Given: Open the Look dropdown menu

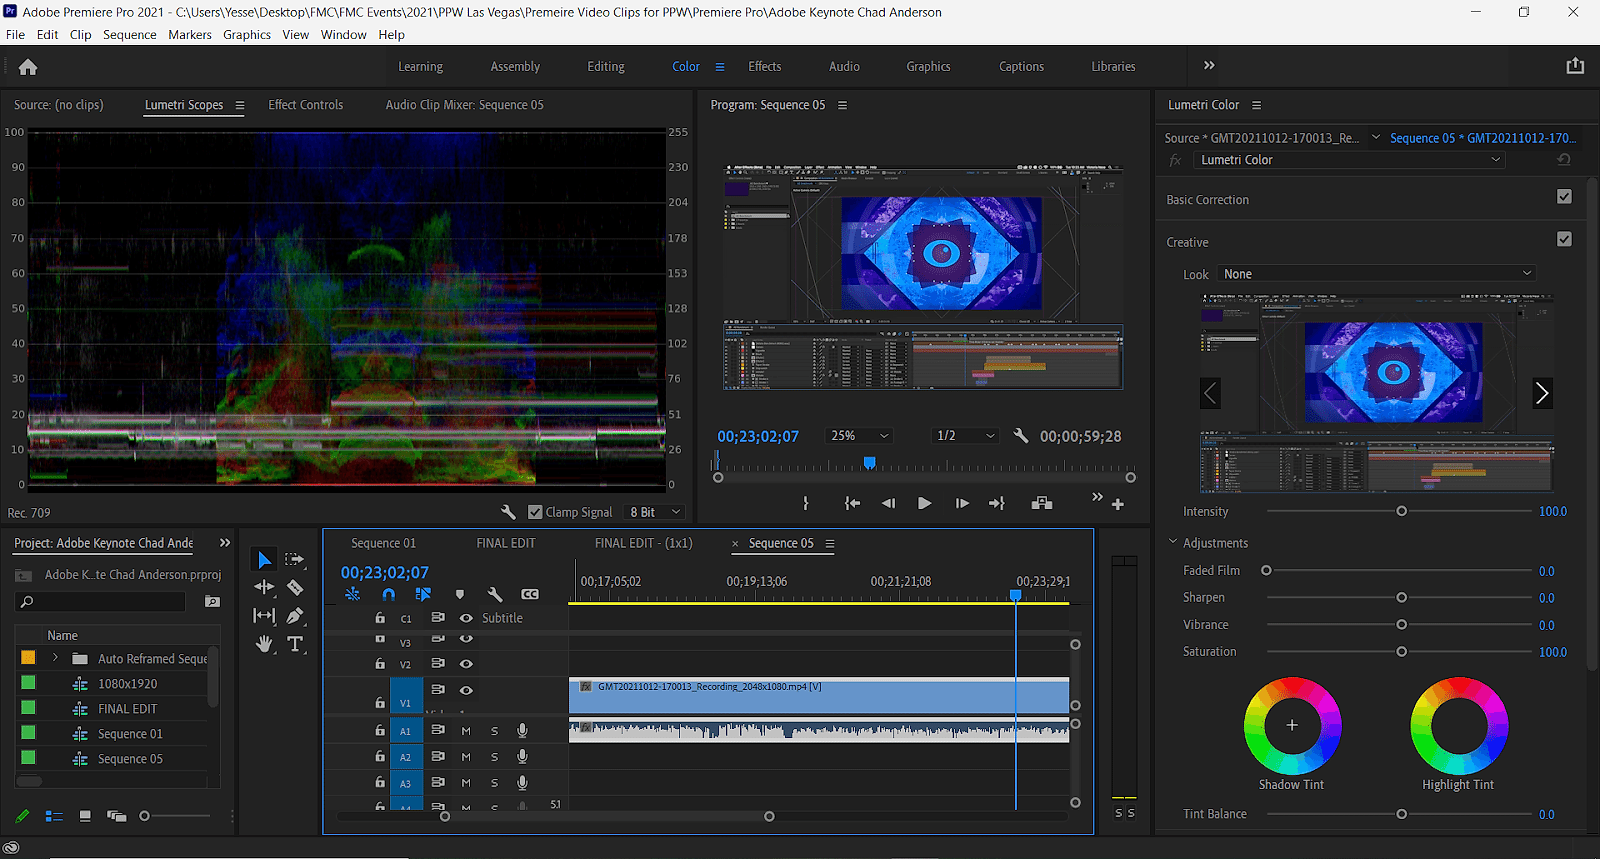Looking at the screenshot, I should [x=1377, y=274].
